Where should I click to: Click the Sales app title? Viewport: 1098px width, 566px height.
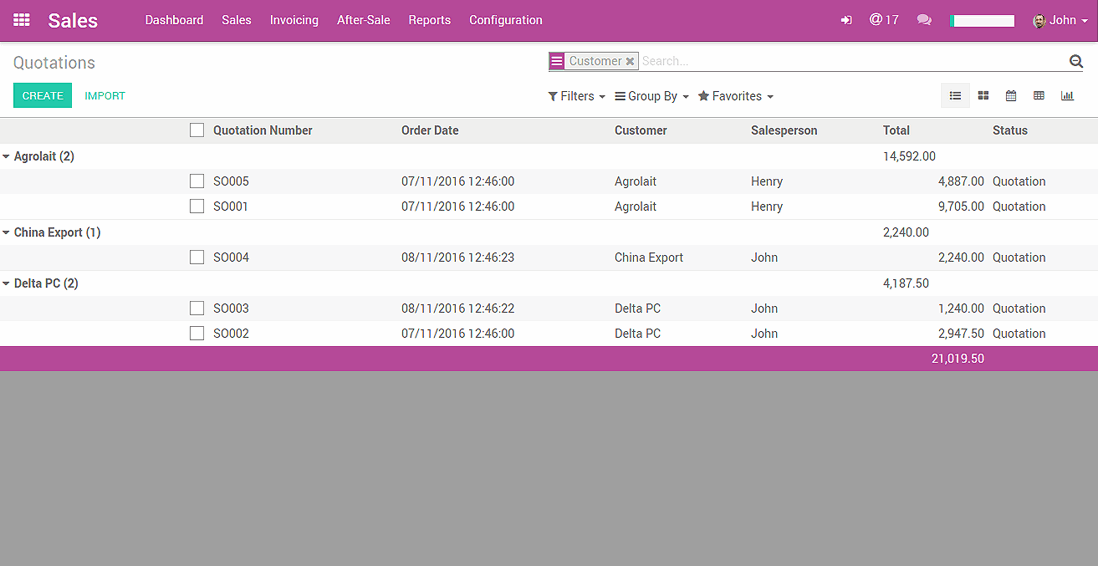[73, 20]
